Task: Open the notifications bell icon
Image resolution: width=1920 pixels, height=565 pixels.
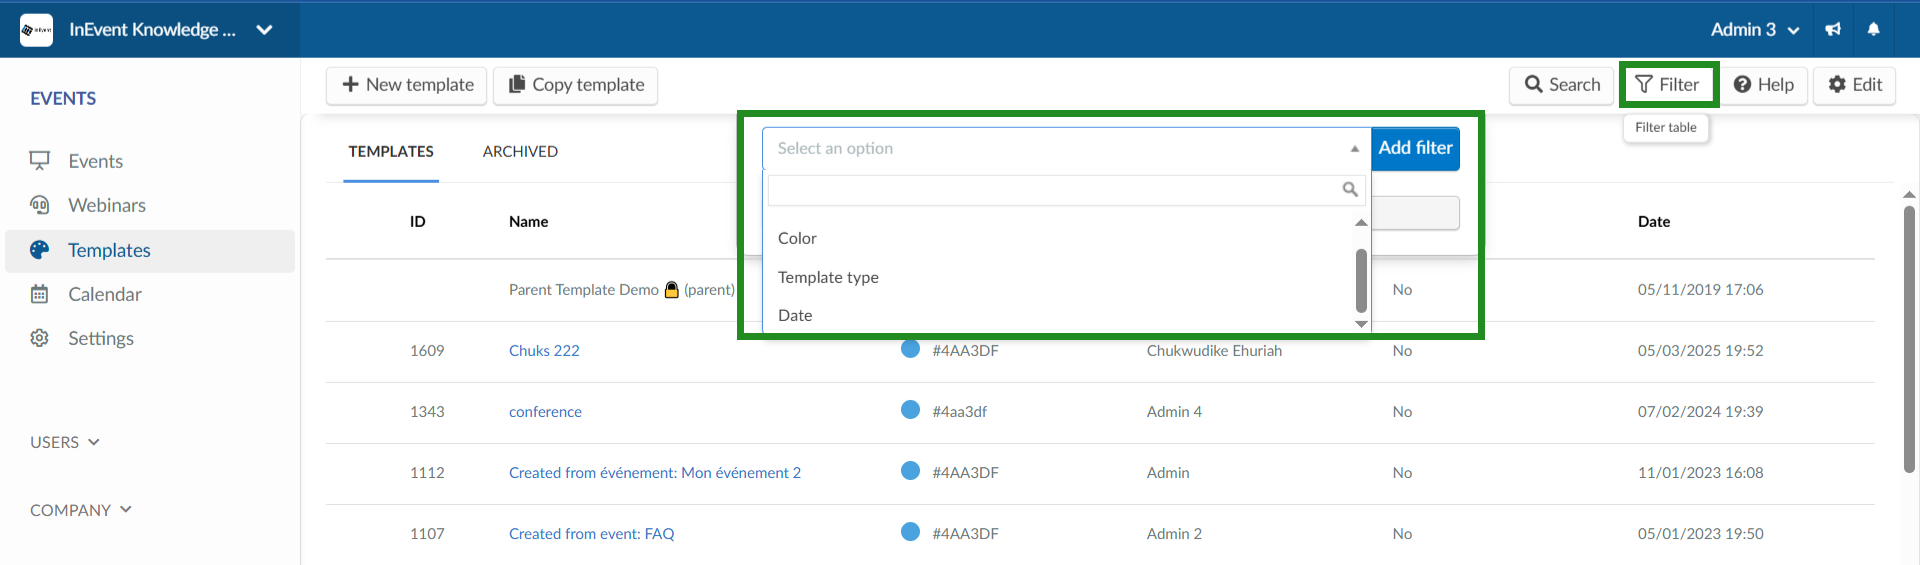Action: (1874, 30)
